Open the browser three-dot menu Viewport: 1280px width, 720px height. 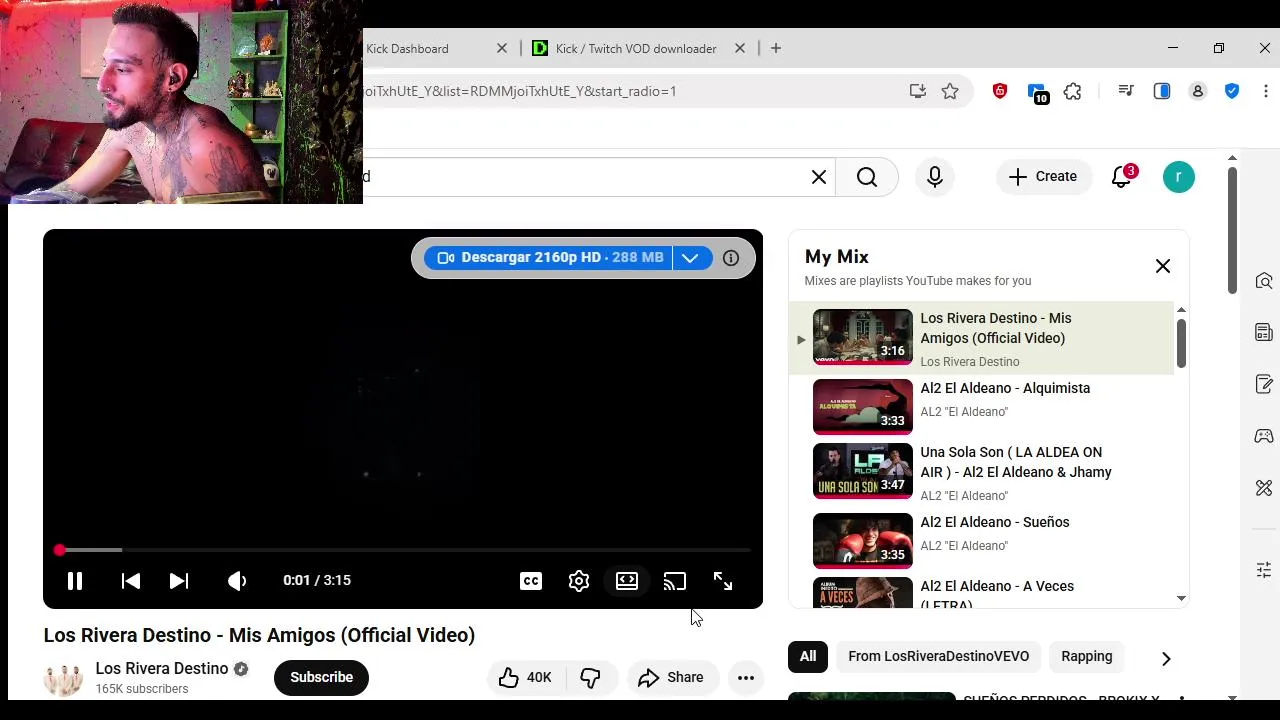coord(1266,91)
